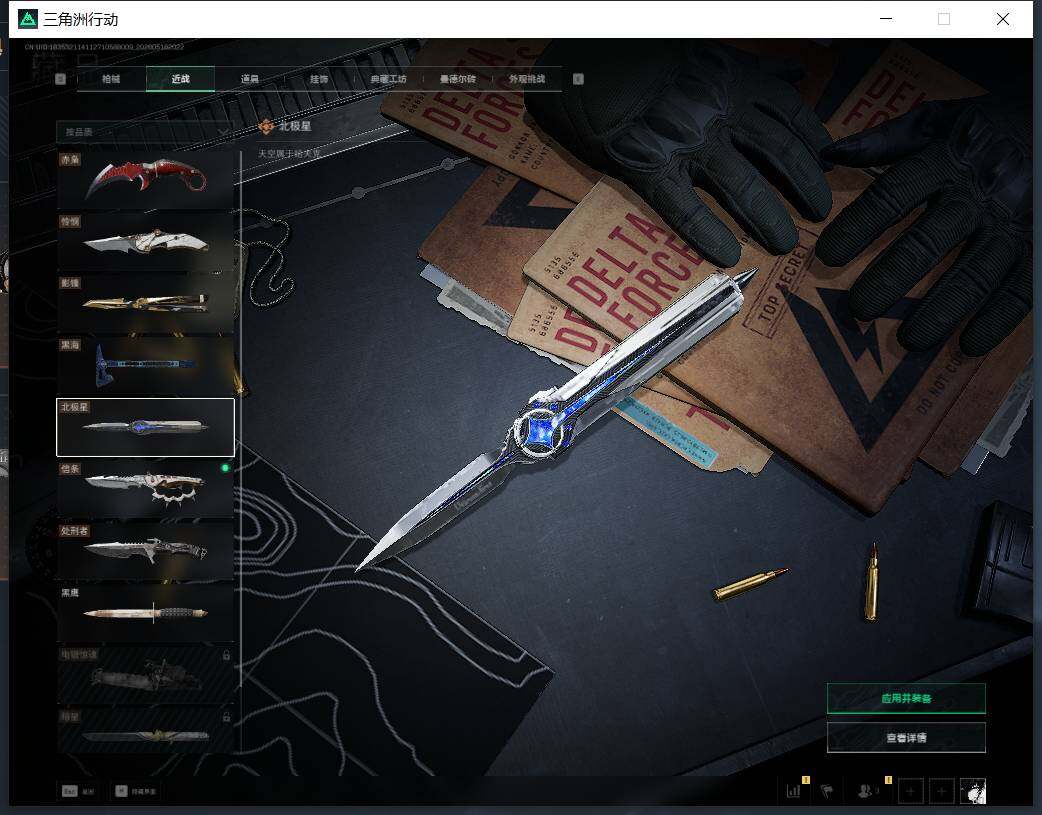Screen dimensions: 1042x815
Task: Open the statistics bar chart icon
Action: click(793, 791)
